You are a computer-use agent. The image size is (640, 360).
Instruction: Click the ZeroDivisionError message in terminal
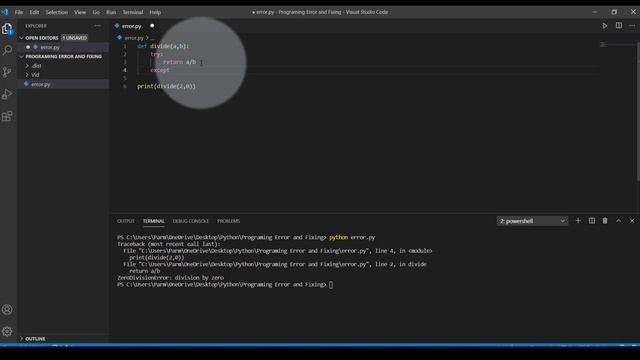(170, 278)
